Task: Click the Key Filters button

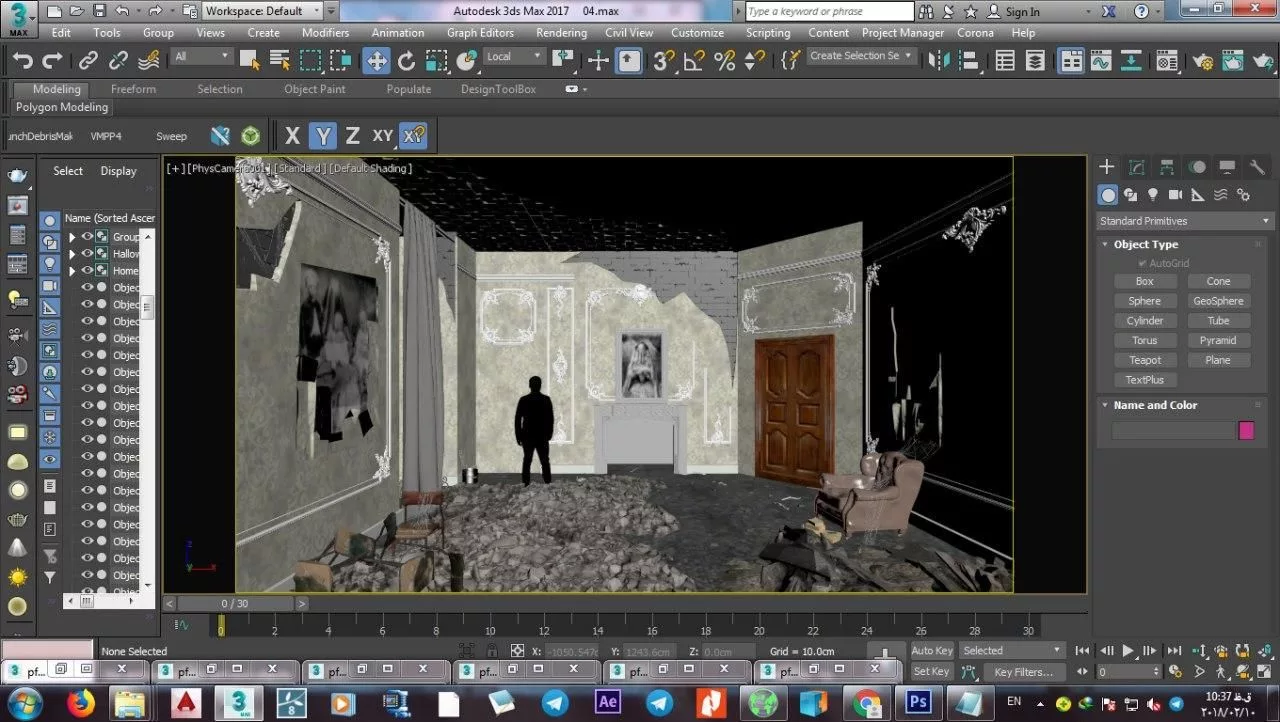Action: click(1023, 672)
